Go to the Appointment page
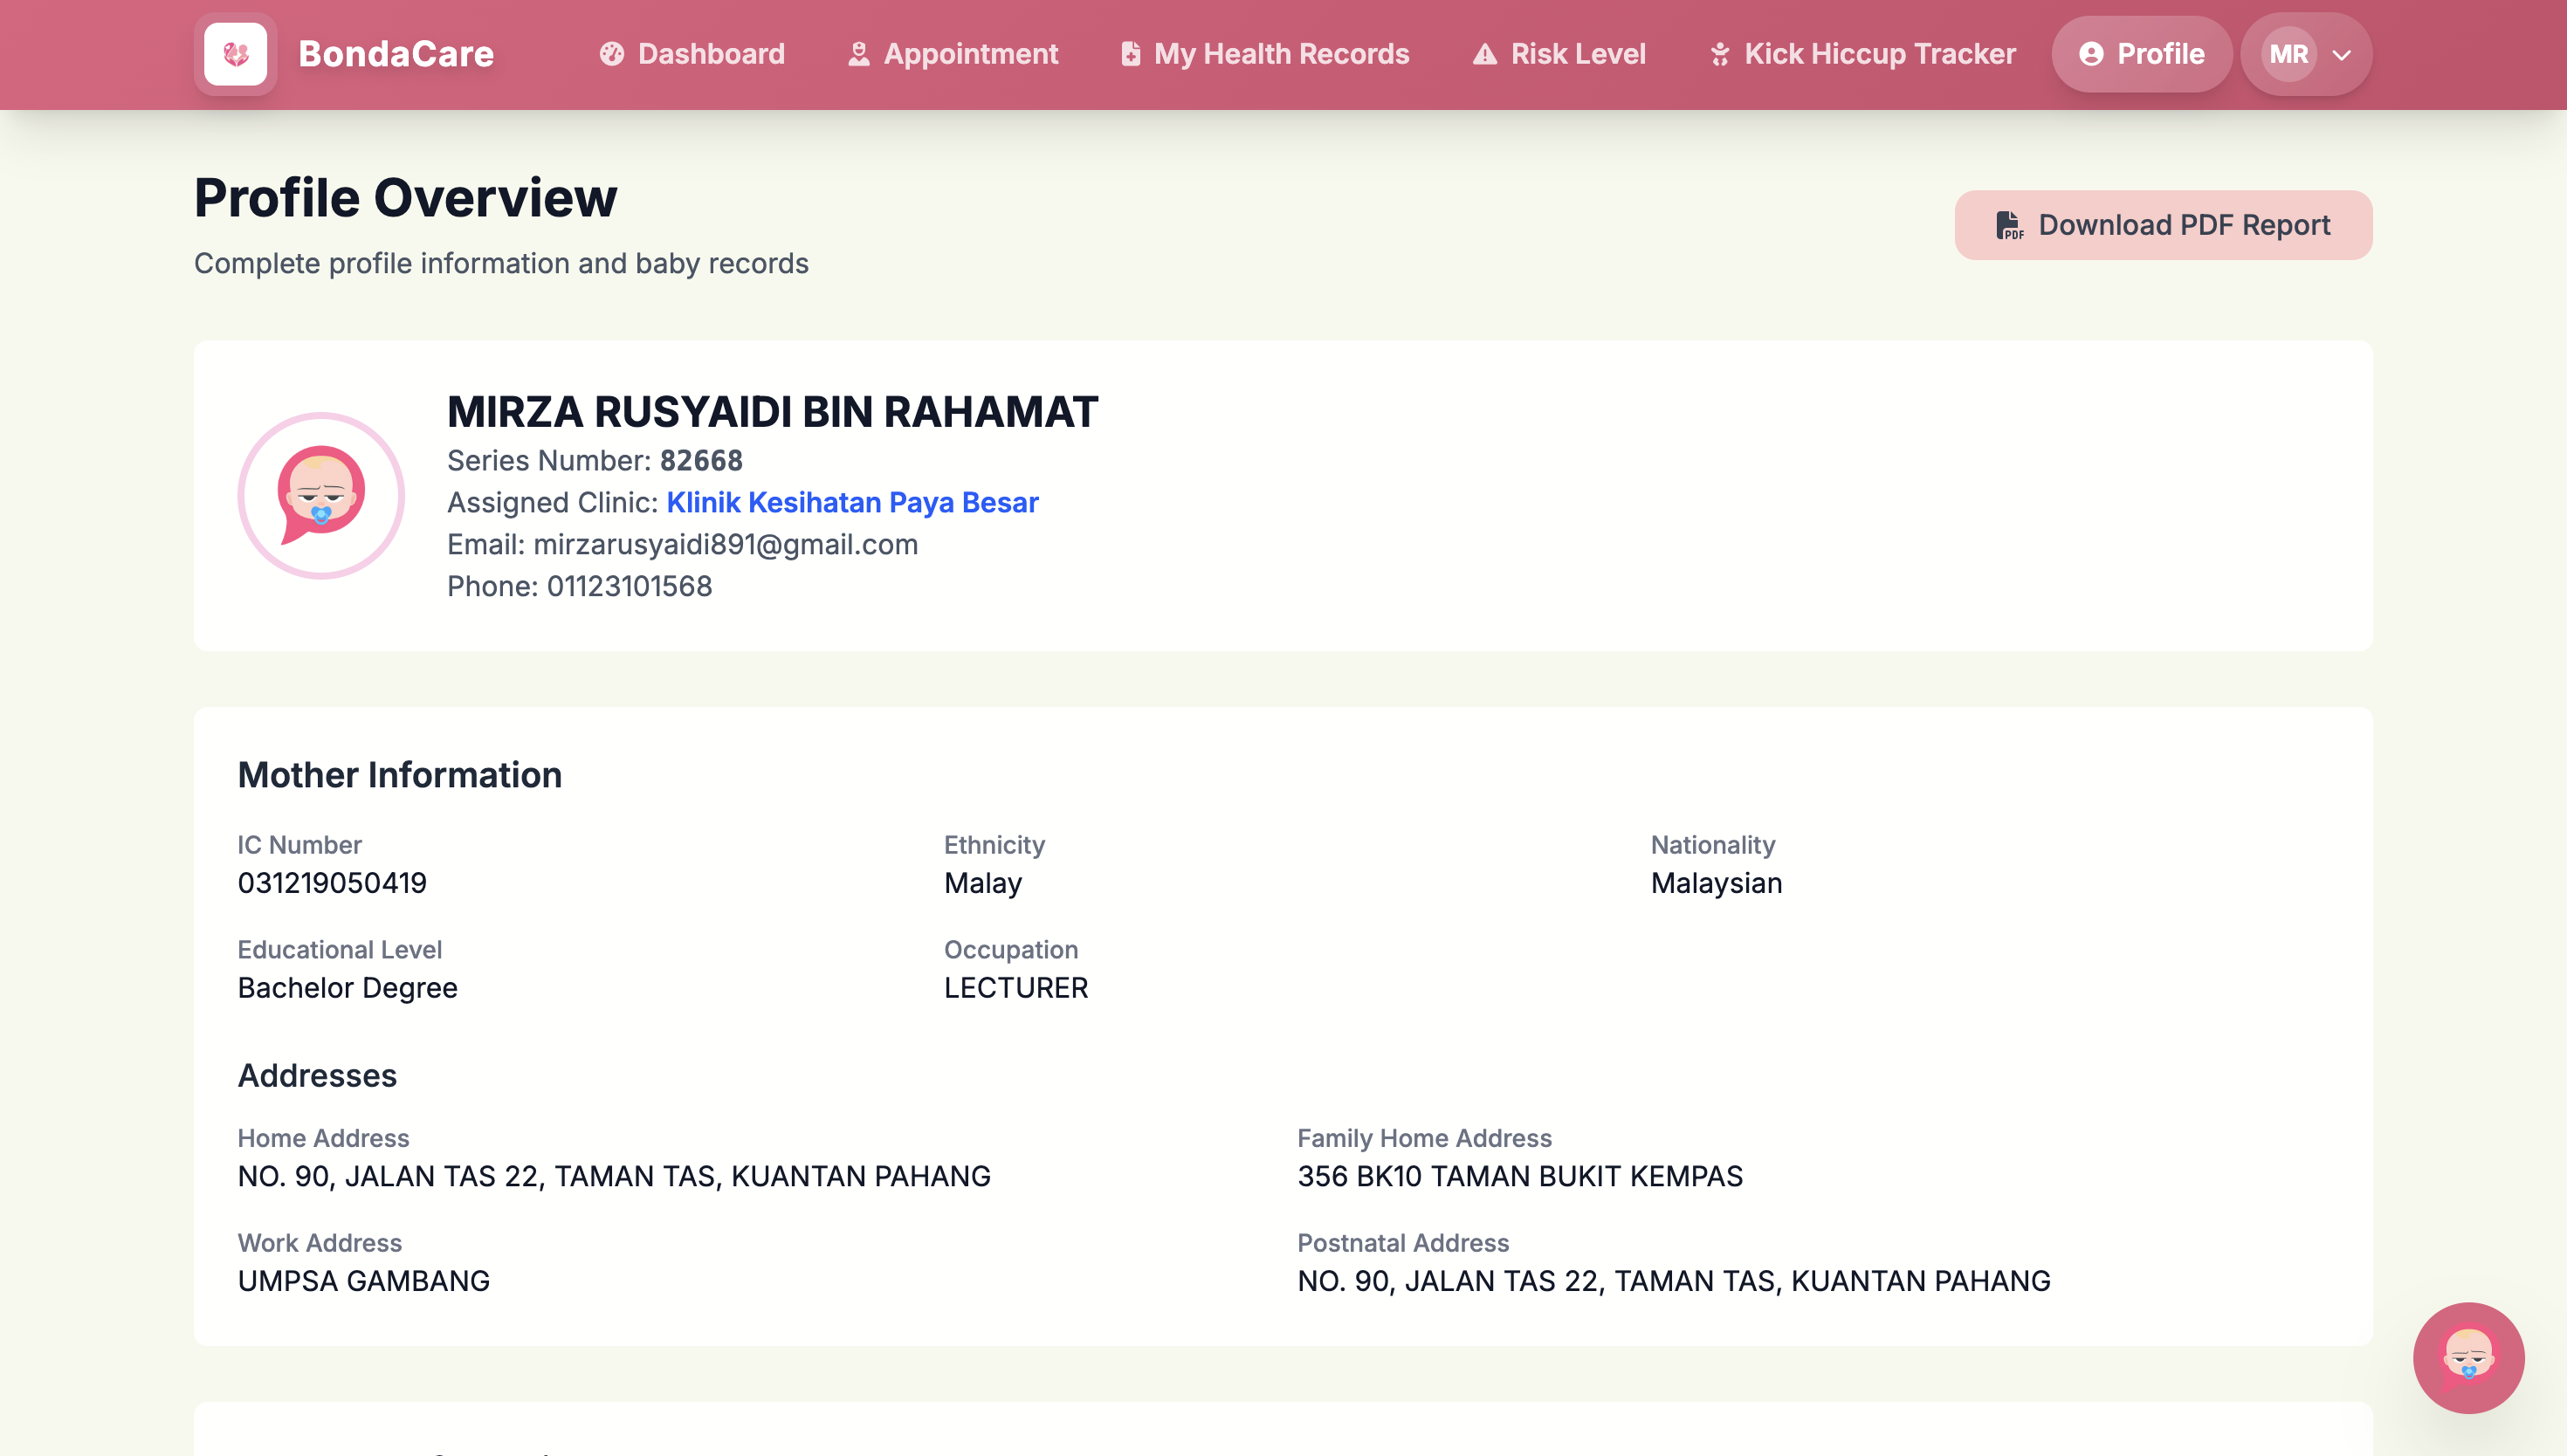 [x=952, y=54]
